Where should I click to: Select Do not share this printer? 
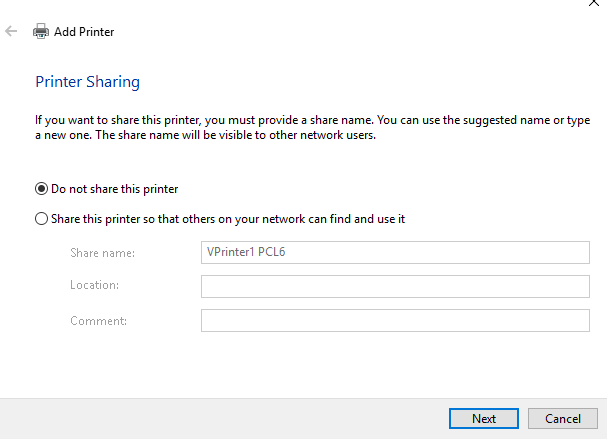pyautogui.click(x=41, y=189)
